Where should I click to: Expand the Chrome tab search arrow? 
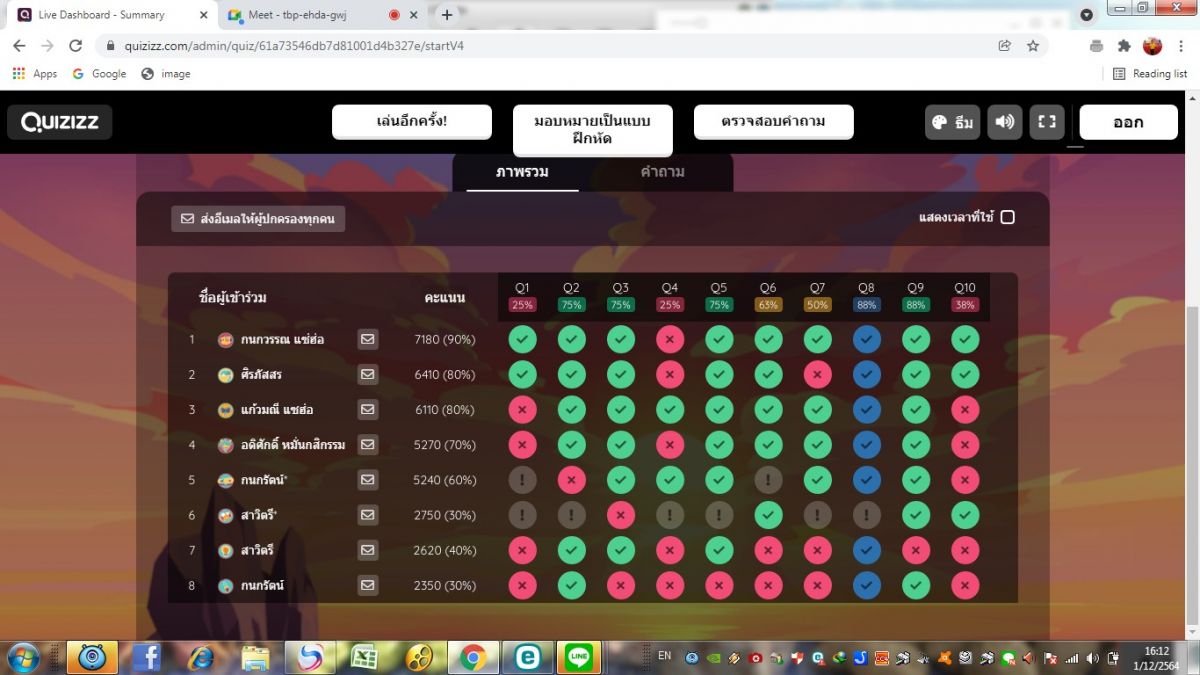(1087, 15)
